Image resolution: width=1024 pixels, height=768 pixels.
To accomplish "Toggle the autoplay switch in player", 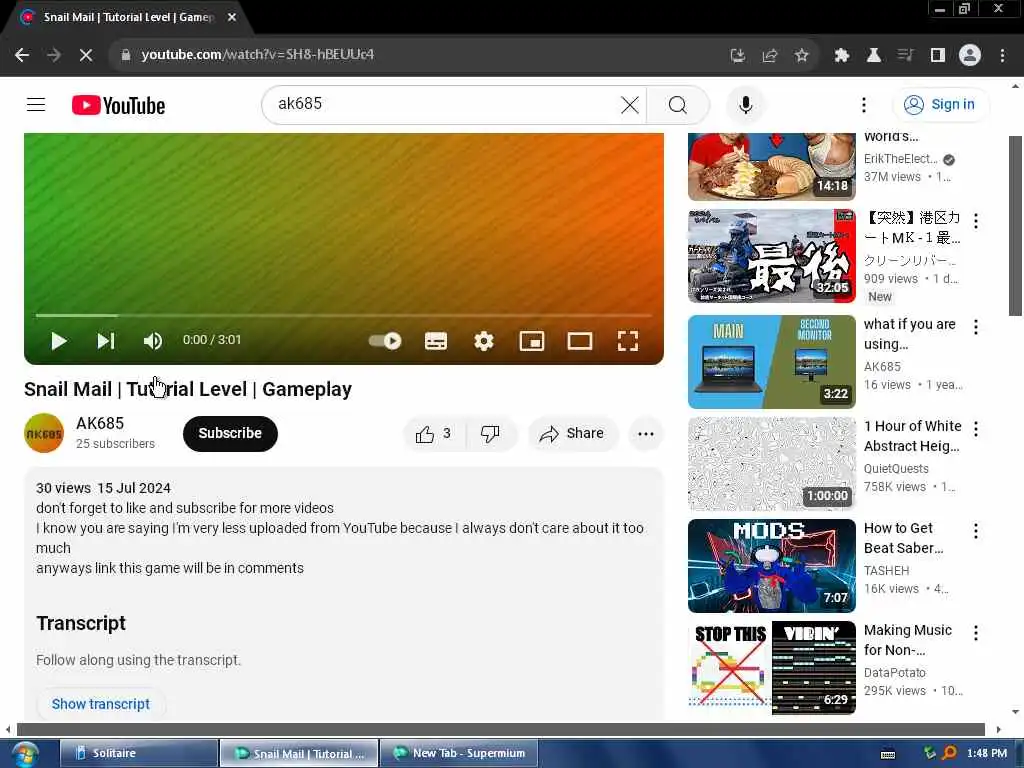I will click(385, 341).
